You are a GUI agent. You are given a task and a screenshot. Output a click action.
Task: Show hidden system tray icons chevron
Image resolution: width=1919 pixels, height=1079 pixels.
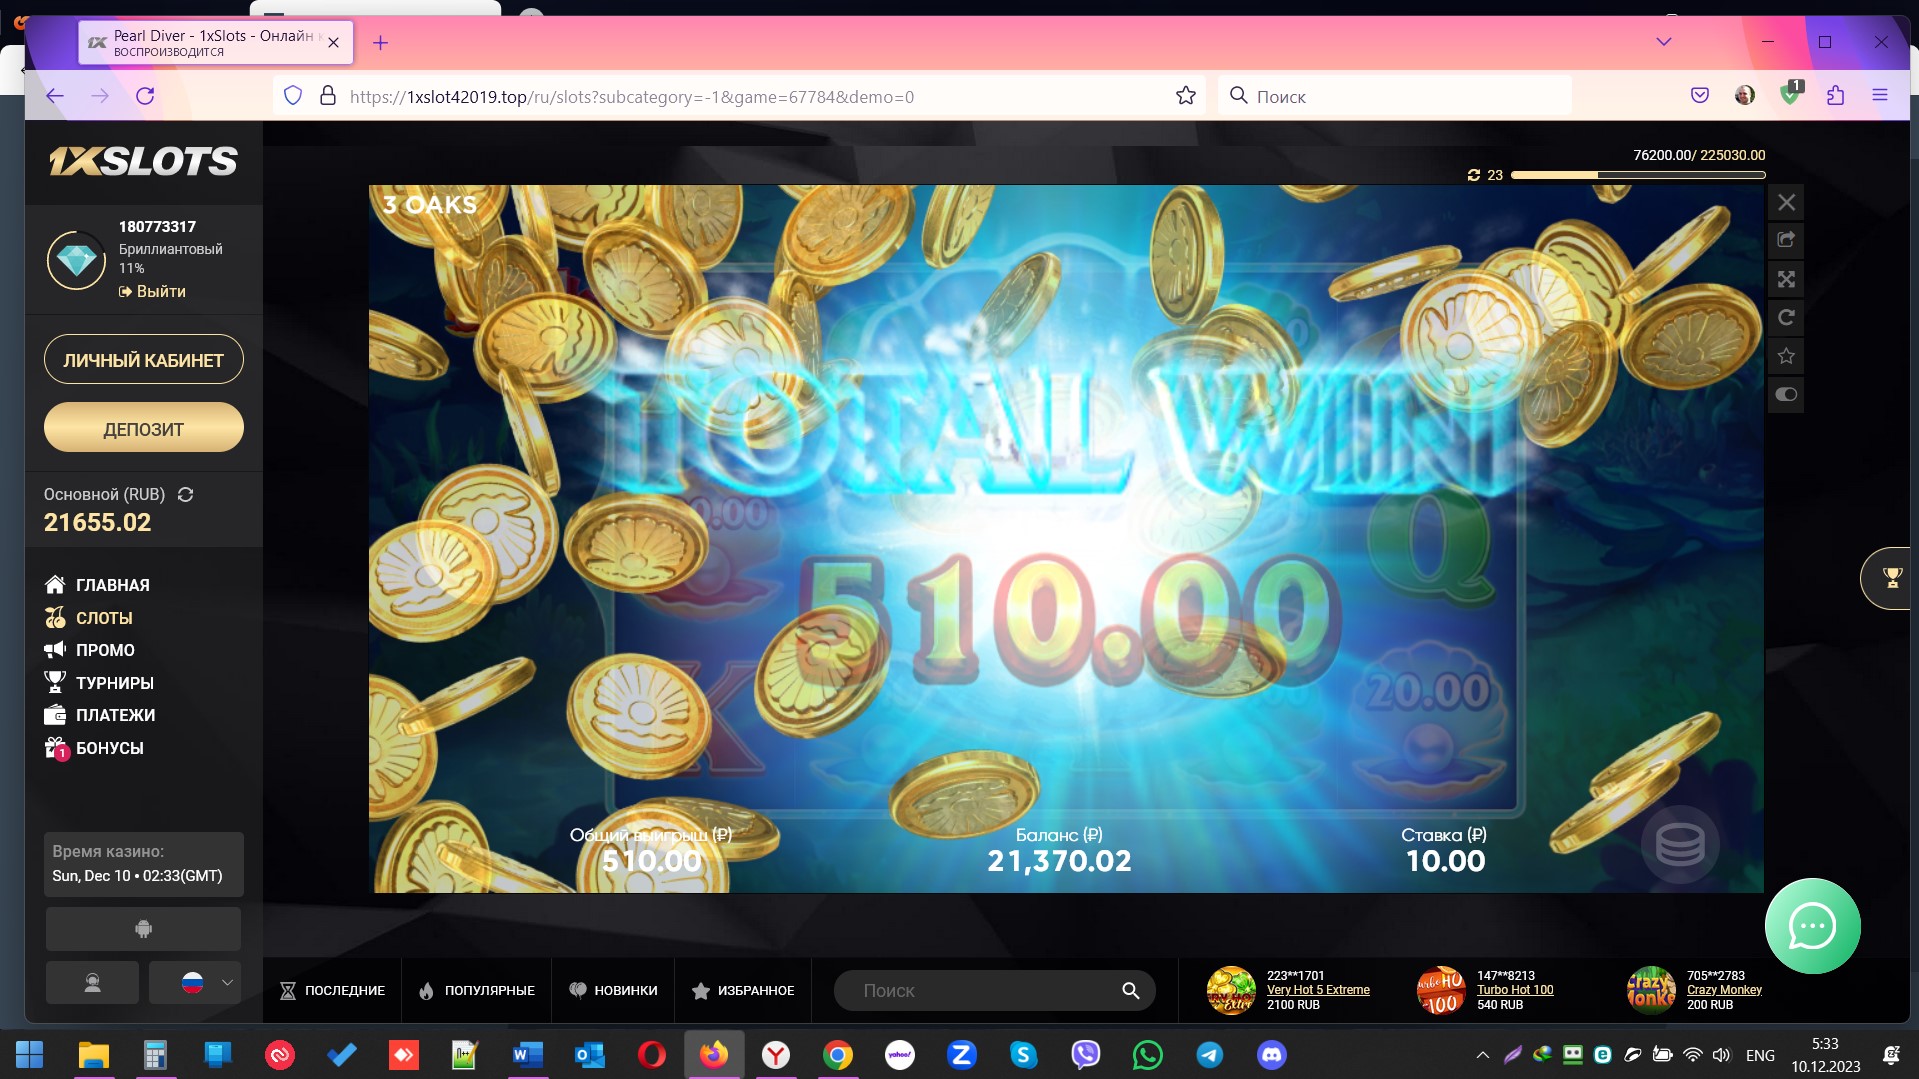pos(1483,1055)
